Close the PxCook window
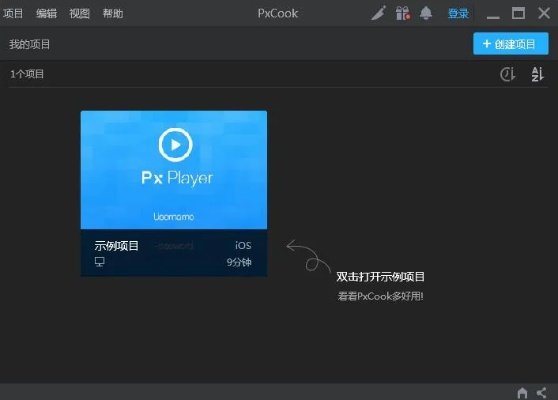 click(x=544, y=14)
